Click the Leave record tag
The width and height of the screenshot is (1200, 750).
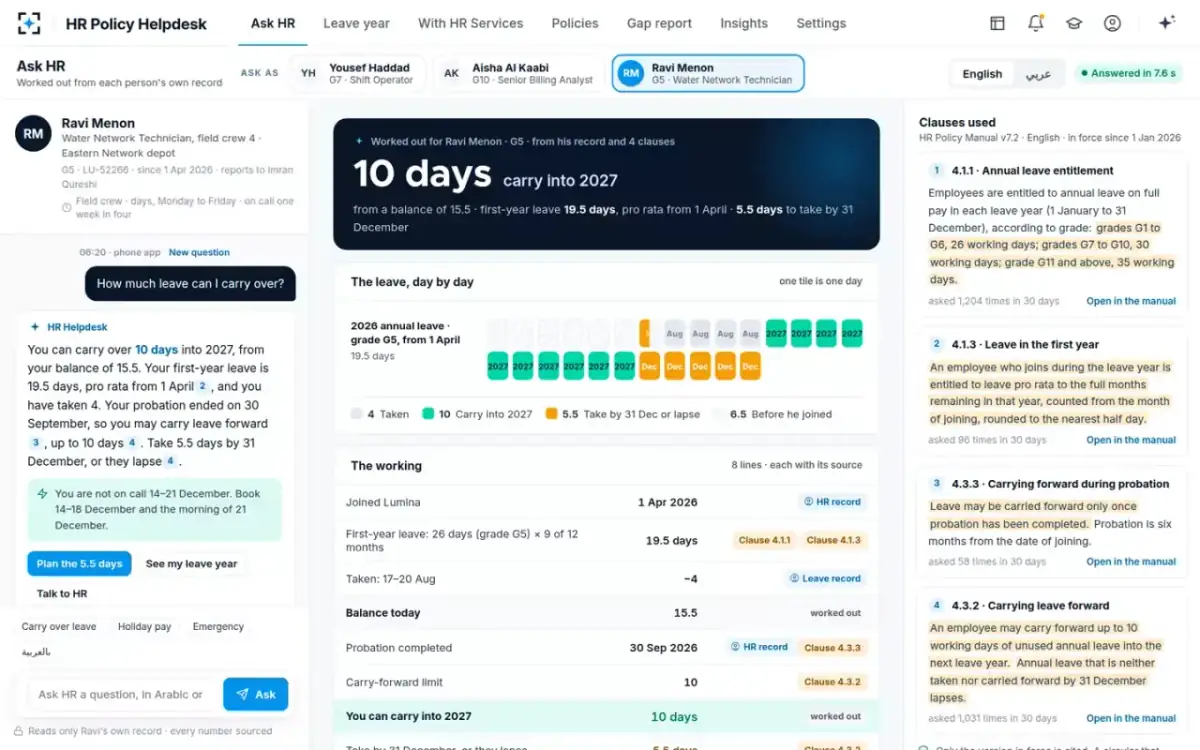[x=825, y=578]
